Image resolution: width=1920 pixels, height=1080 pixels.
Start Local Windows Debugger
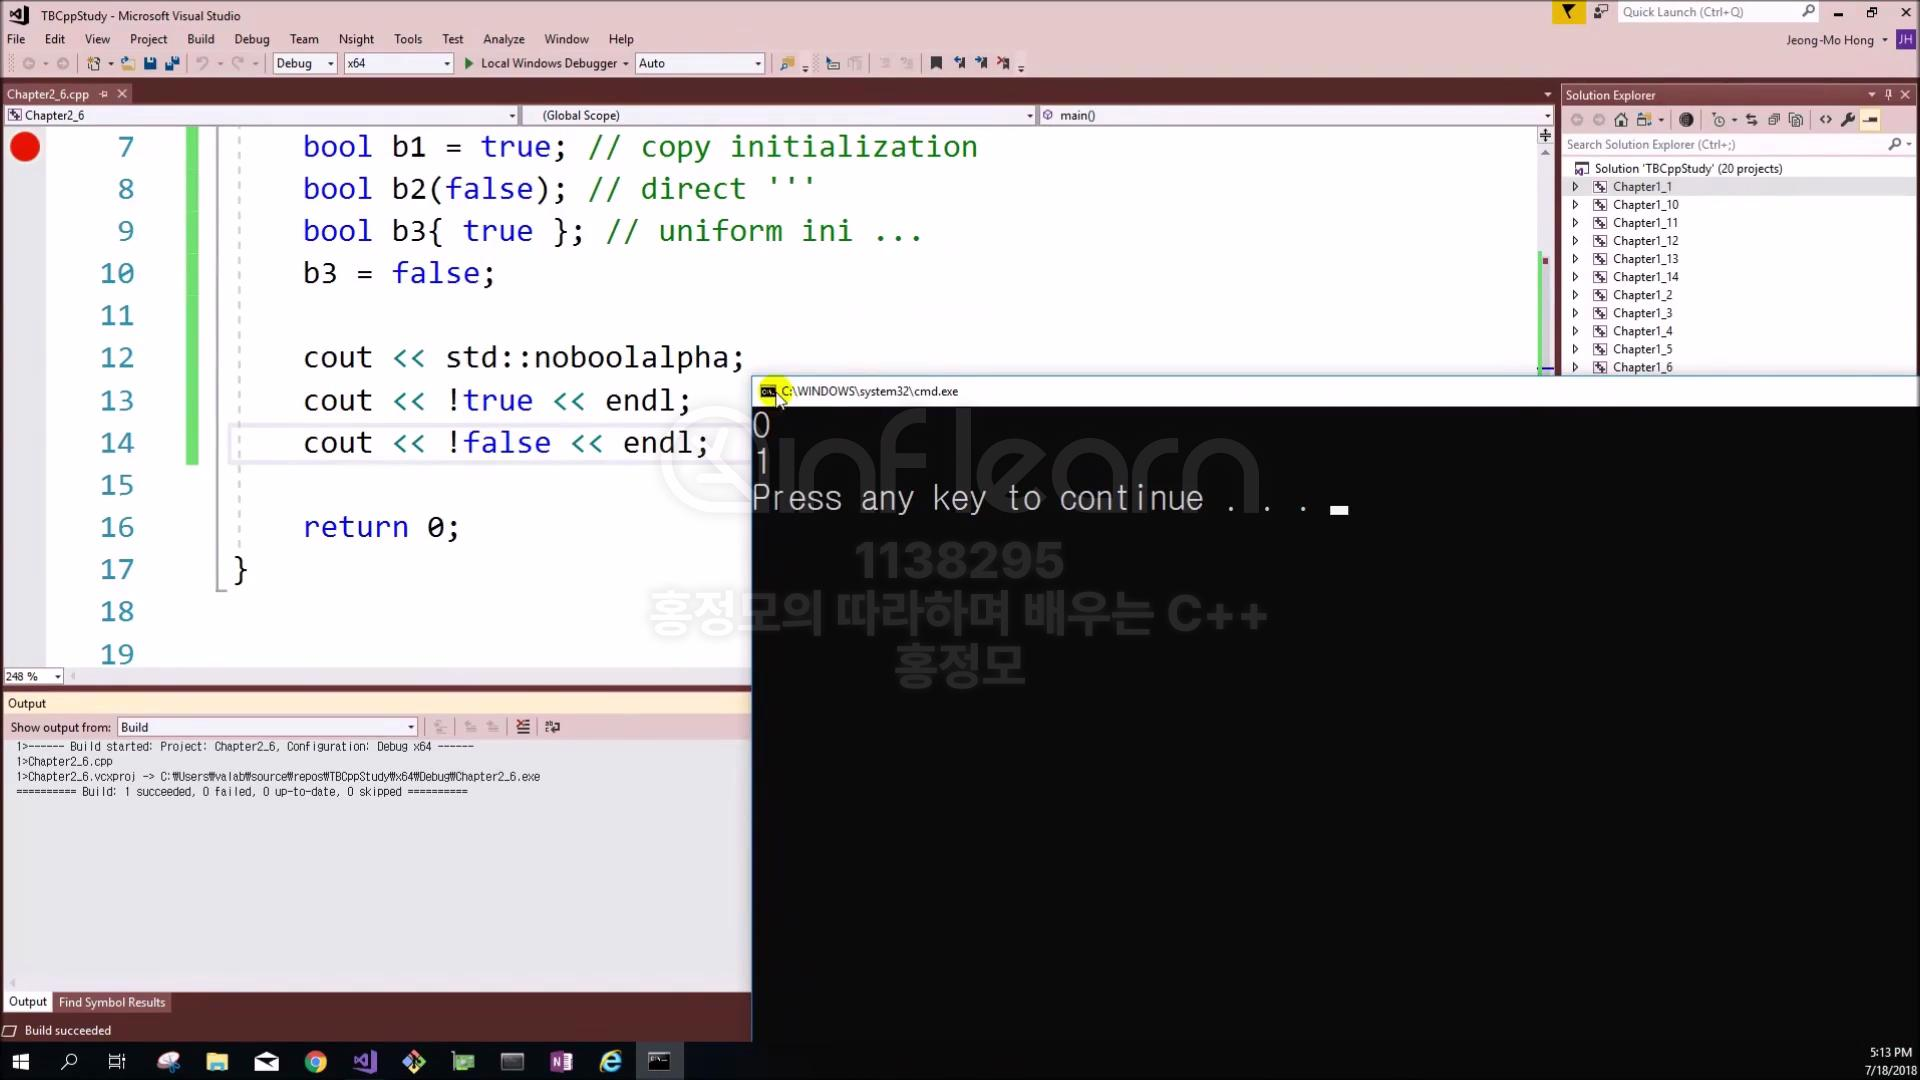click(x=540, y=63)
